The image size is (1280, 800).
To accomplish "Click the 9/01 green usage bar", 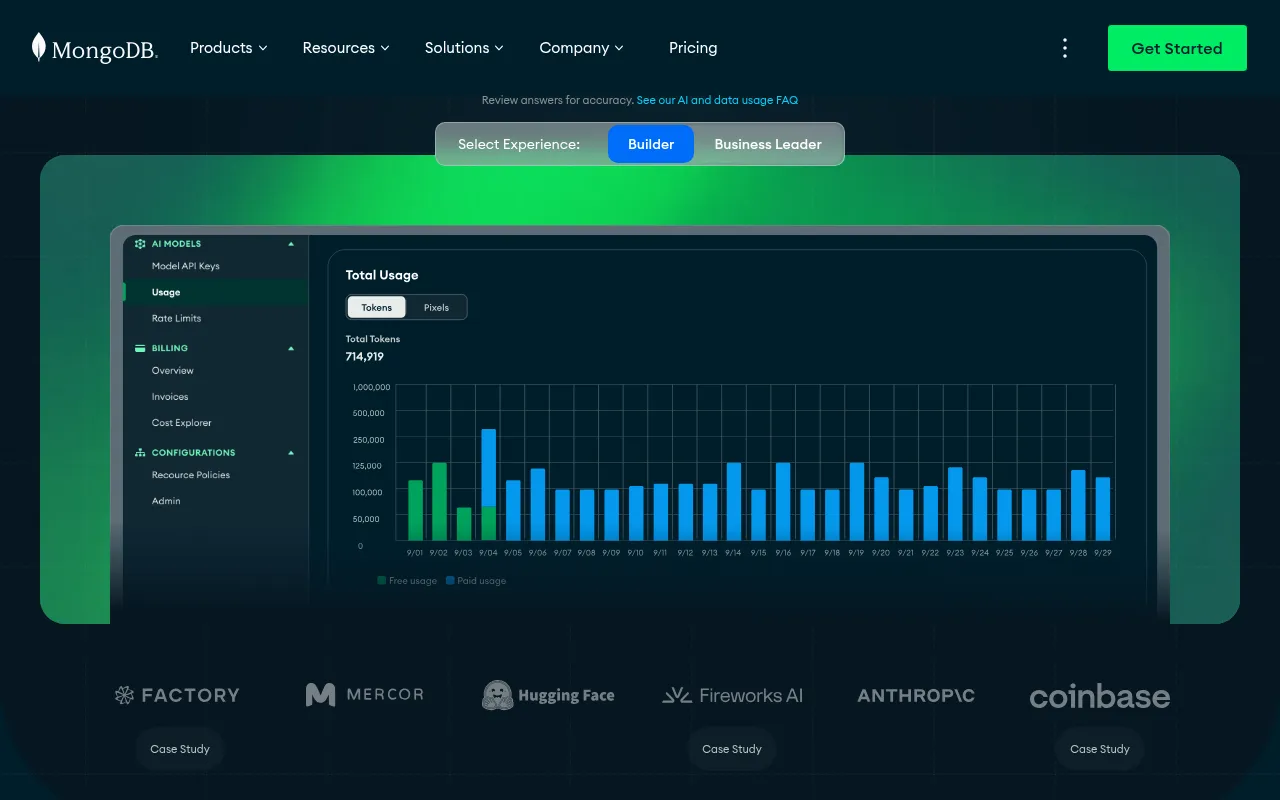I will (x=415, y=511).
